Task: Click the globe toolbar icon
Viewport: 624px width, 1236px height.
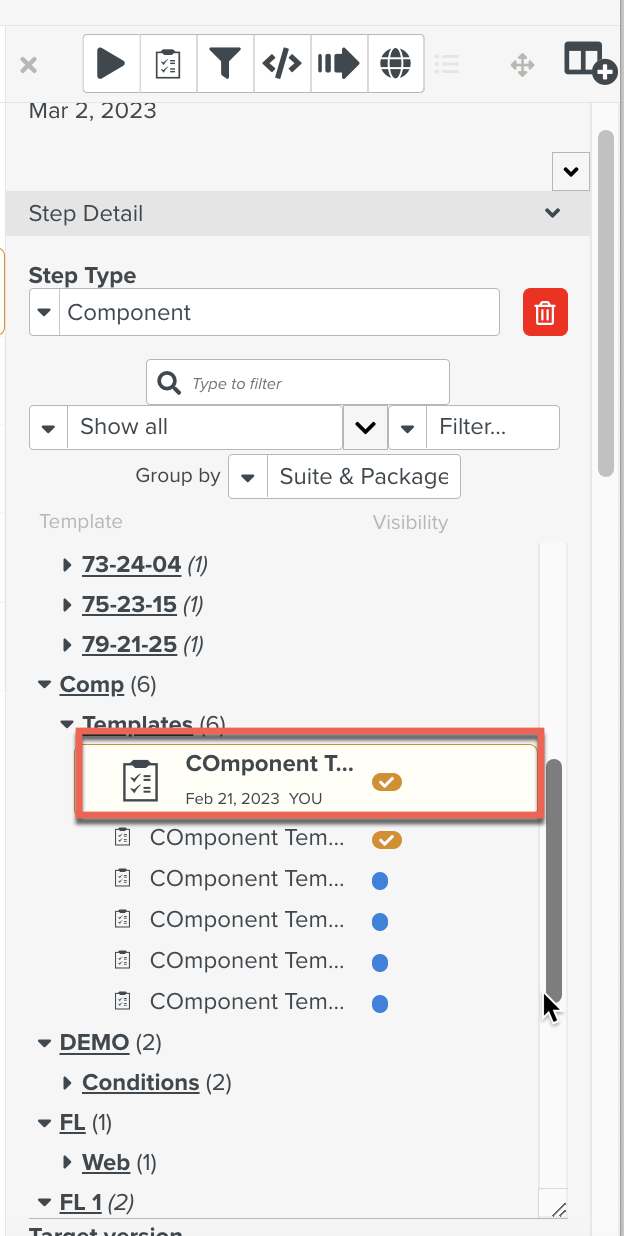Action: point(396,64)
